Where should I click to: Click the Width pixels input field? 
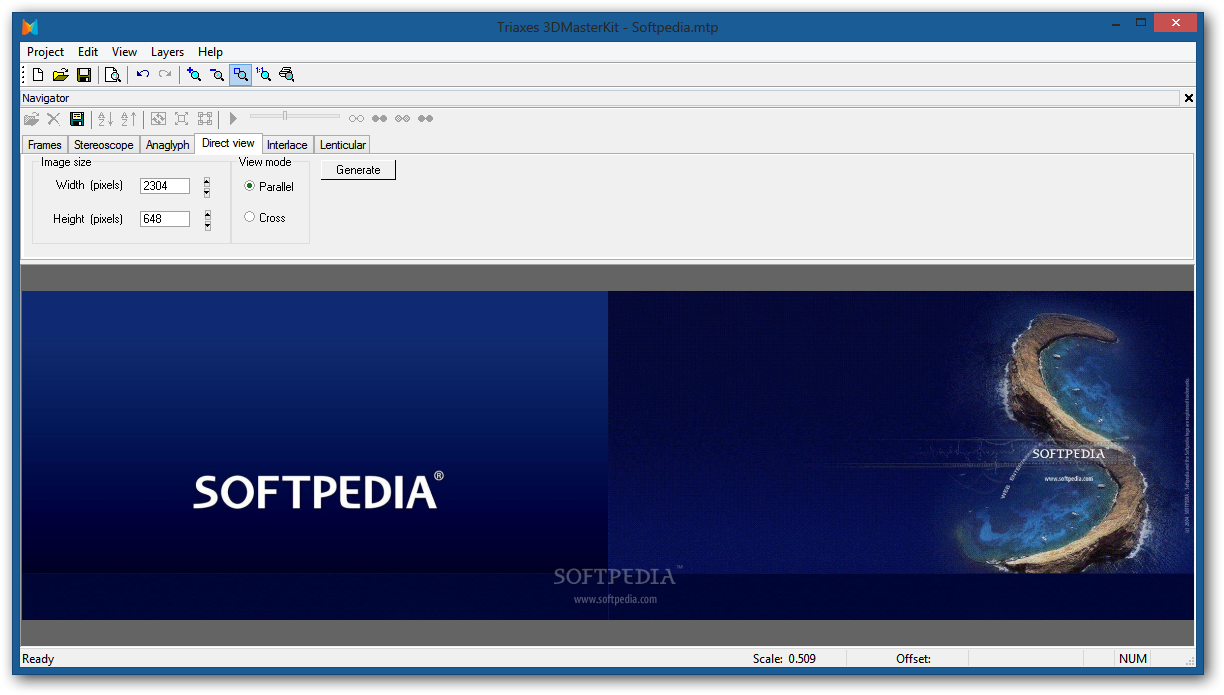[165, 186]
